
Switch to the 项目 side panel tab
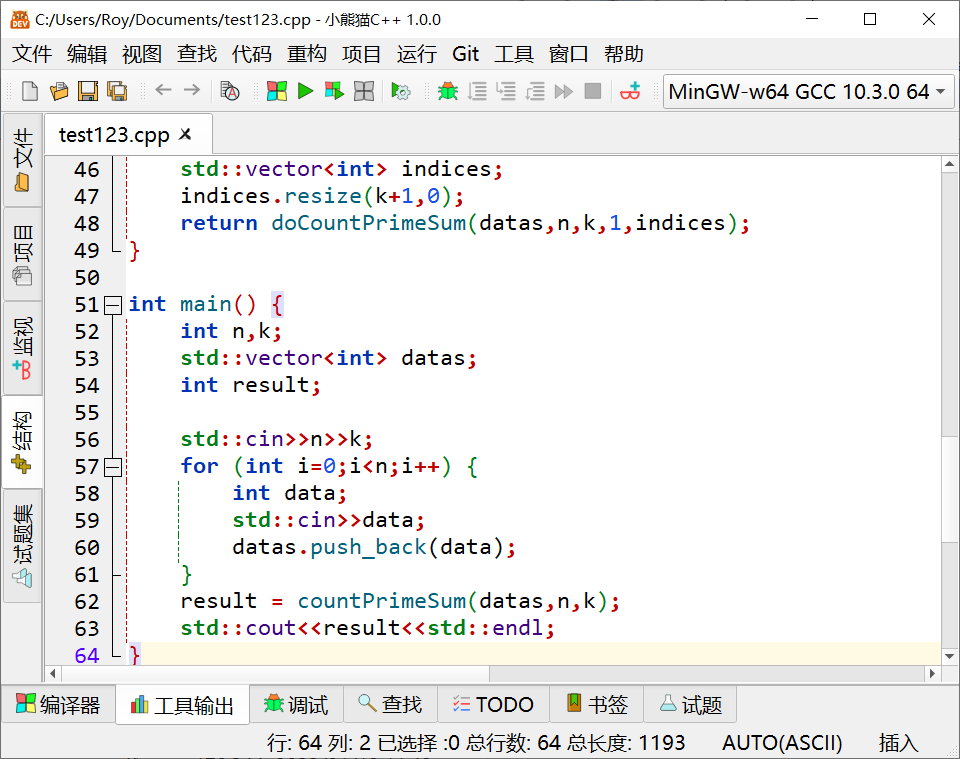(23, 254)
